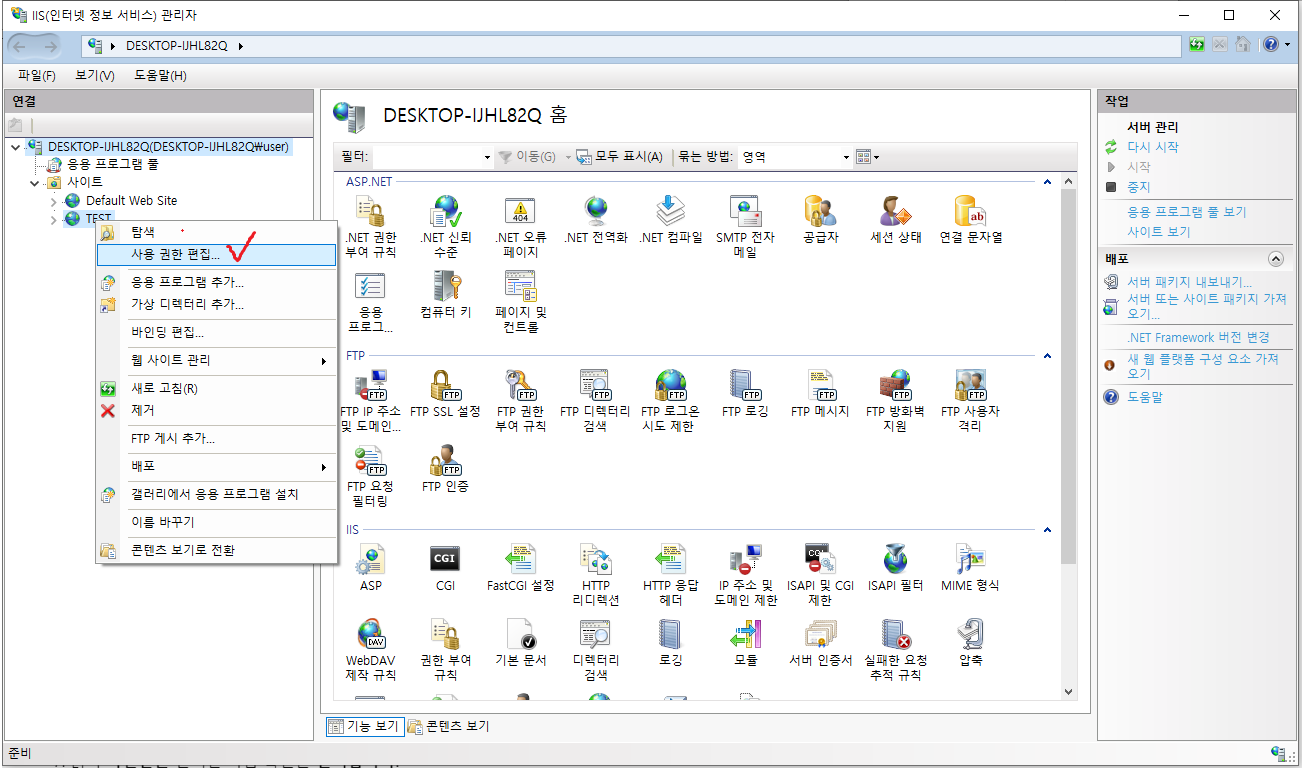The width and height of the screenshot is (1302, 768).
Task: Open the FastCGI 설정 feature
Action: click(x=520, y=567)
